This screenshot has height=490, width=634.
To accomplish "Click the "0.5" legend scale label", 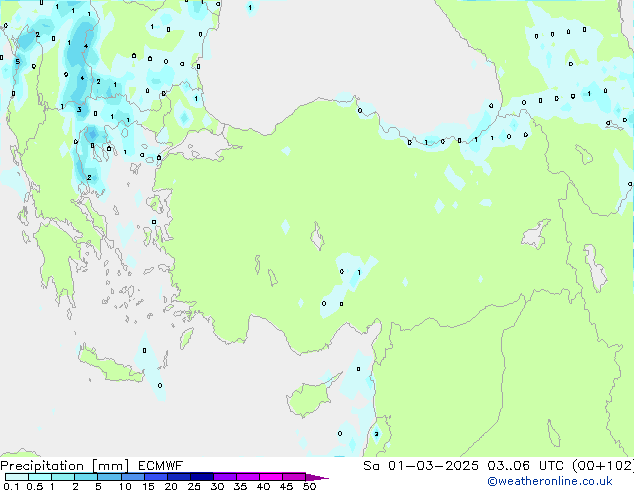I will coord(35,486).
